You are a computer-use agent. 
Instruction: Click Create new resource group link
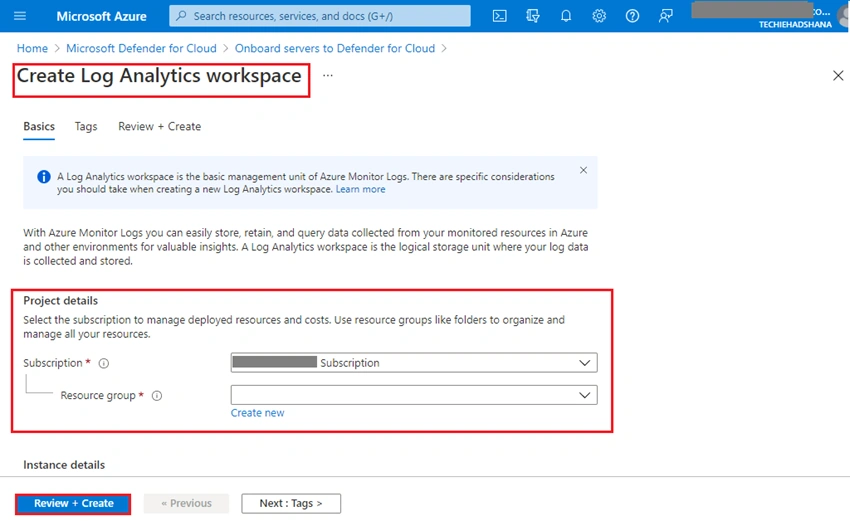tap(257, 413)
